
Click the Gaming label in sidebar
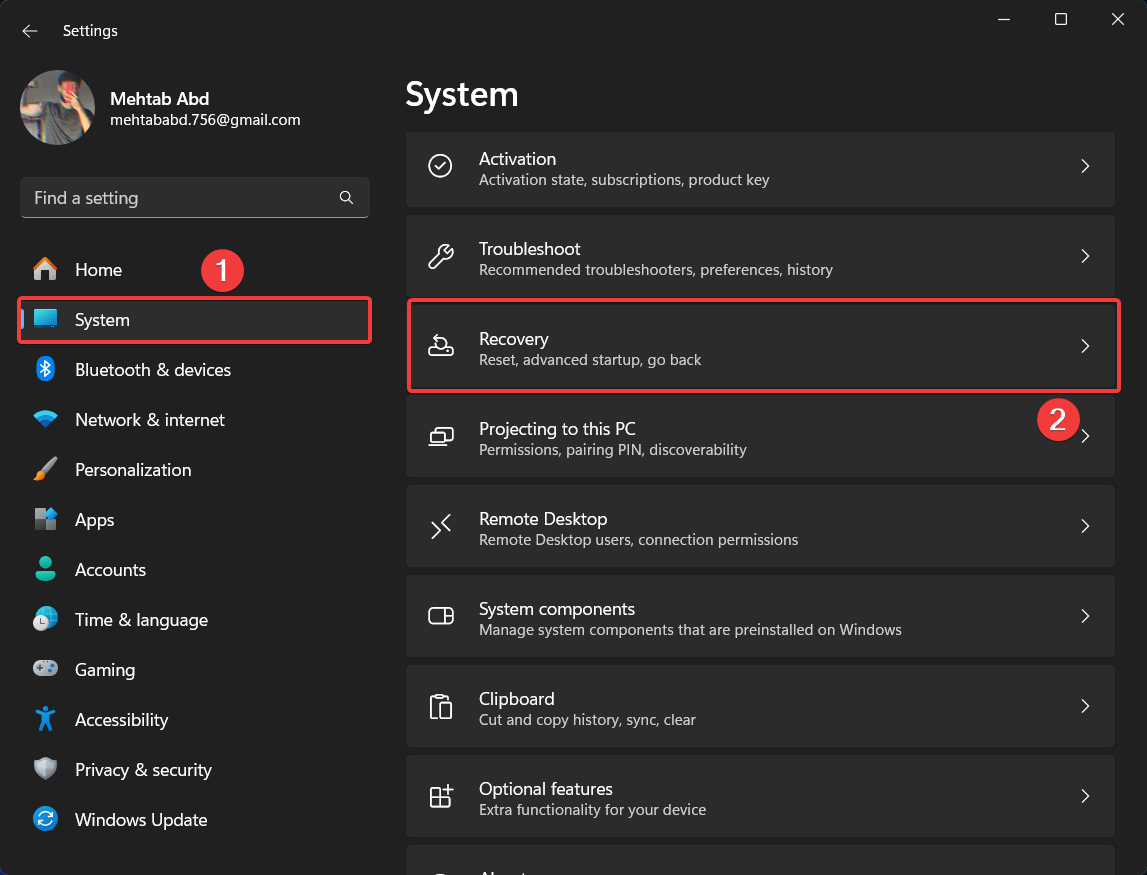[x=105, y=670]
